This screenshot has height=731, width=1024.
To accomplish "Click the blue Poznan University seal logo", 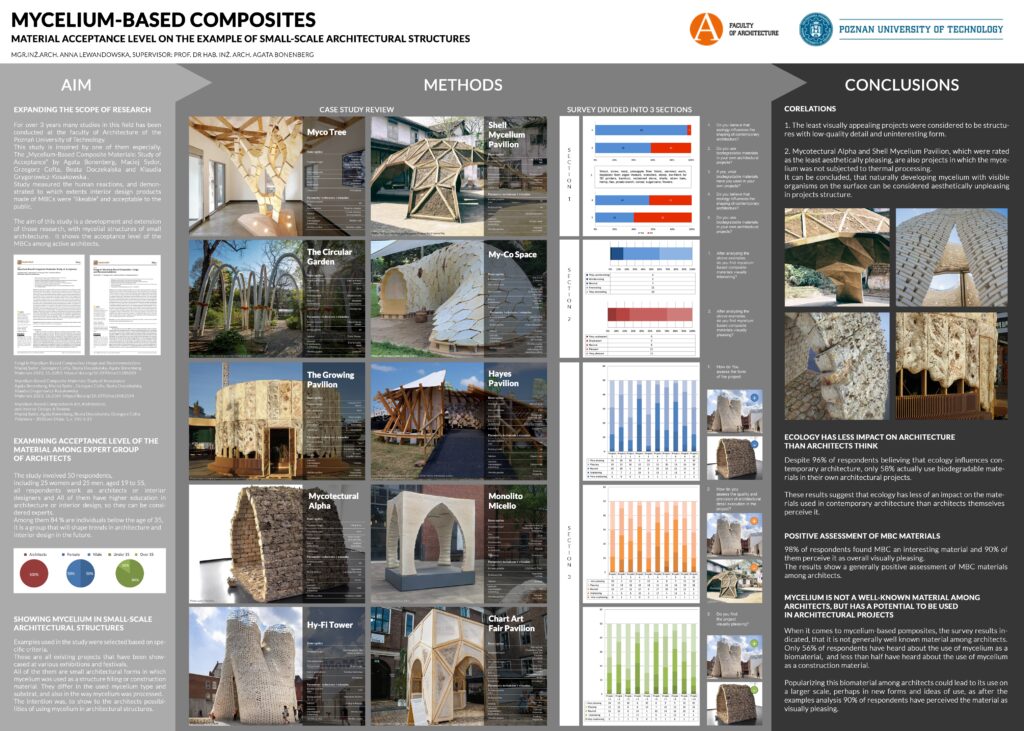I will pos(816,29).
